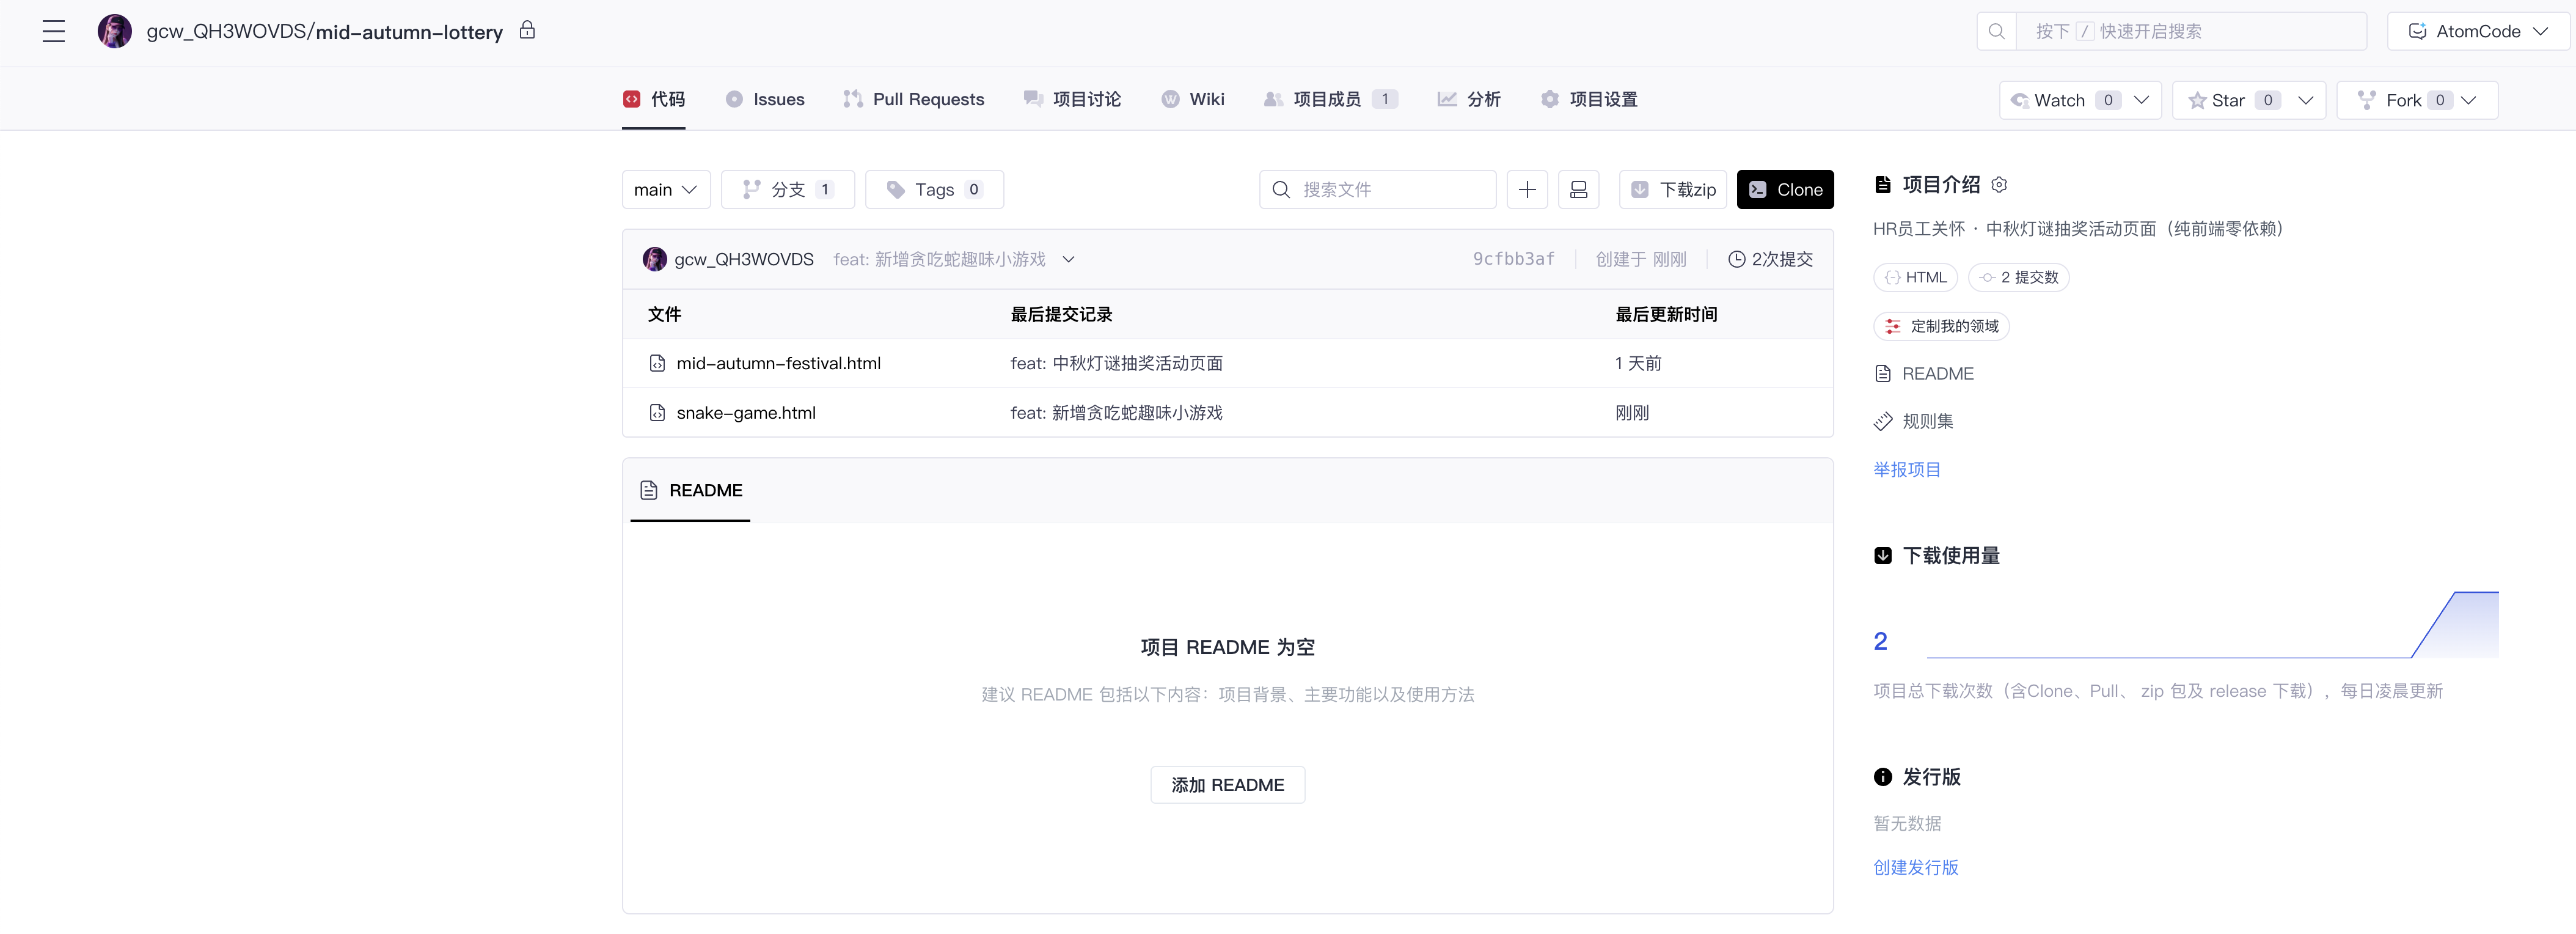Click the plus icon to add file
Screen dimensions: 2576x934
click(1527, 190)
